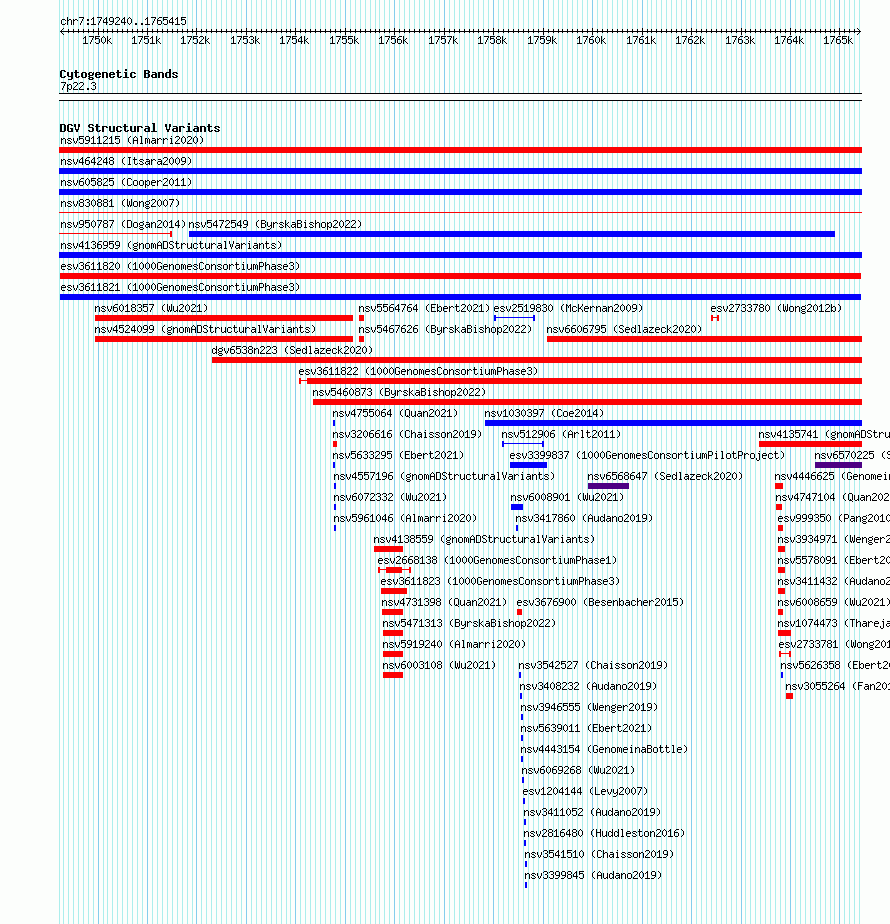Image resolution: width=890 pixels, height=924 pixels.
Task: Click the chr7:1749240..1765415 region label
Action: pyautogui.click(x=123, y=21)
